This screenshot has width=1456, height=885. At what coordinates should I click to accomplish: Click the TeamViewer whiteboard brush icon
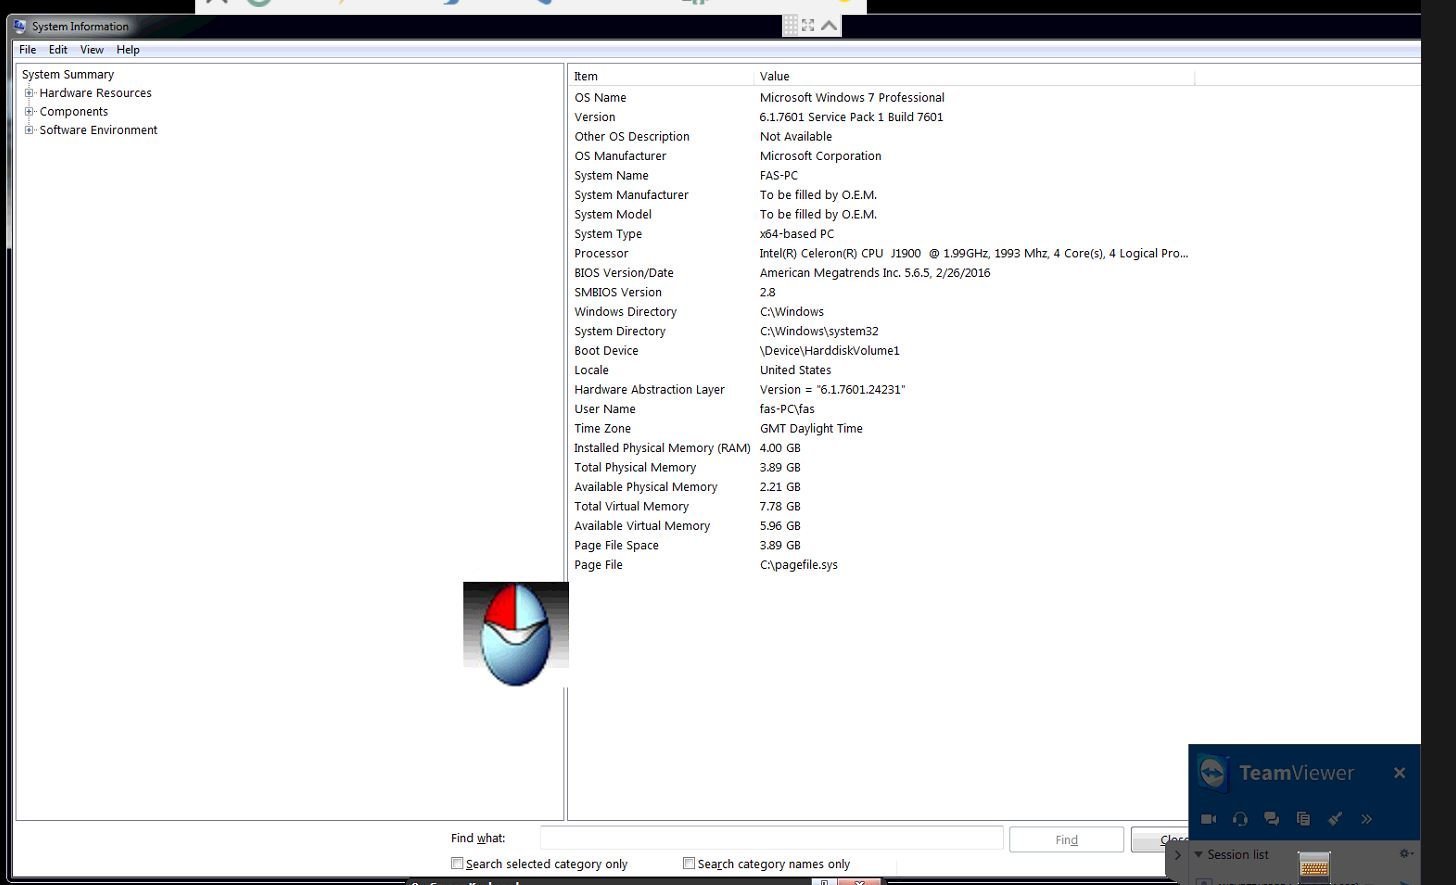pos(1334,819)
